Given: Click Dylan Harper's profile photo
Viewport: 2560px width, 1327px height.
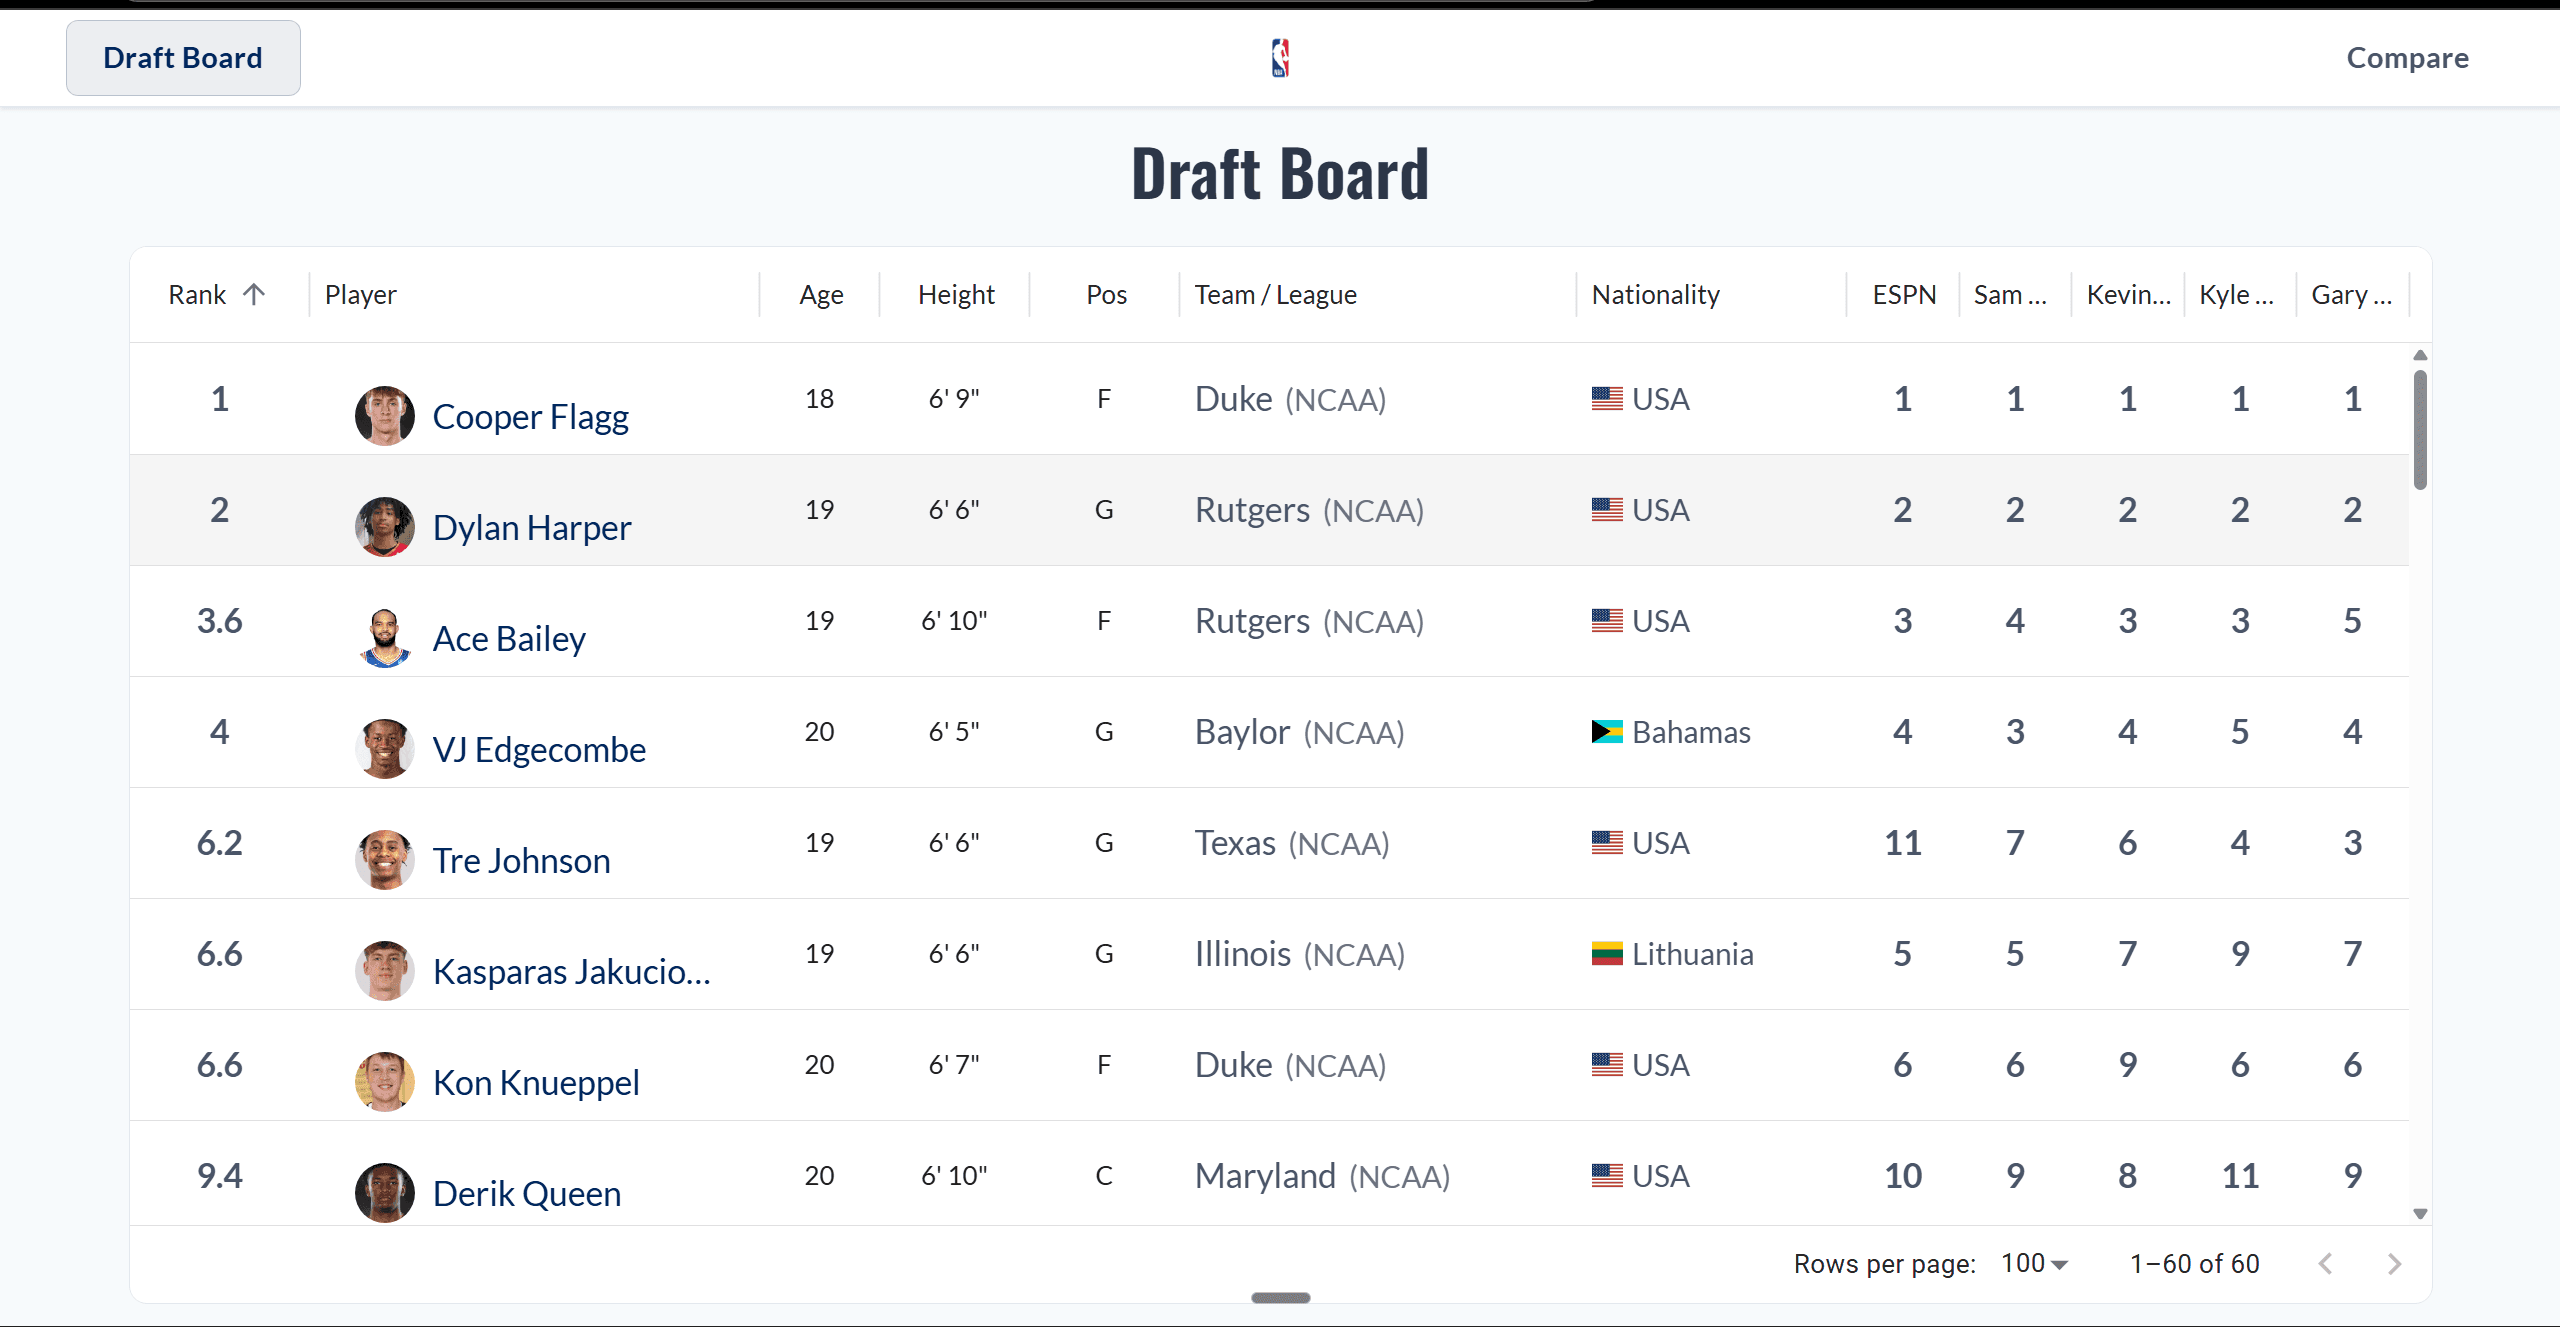Looking at the screenshot, I should [384, 527].
